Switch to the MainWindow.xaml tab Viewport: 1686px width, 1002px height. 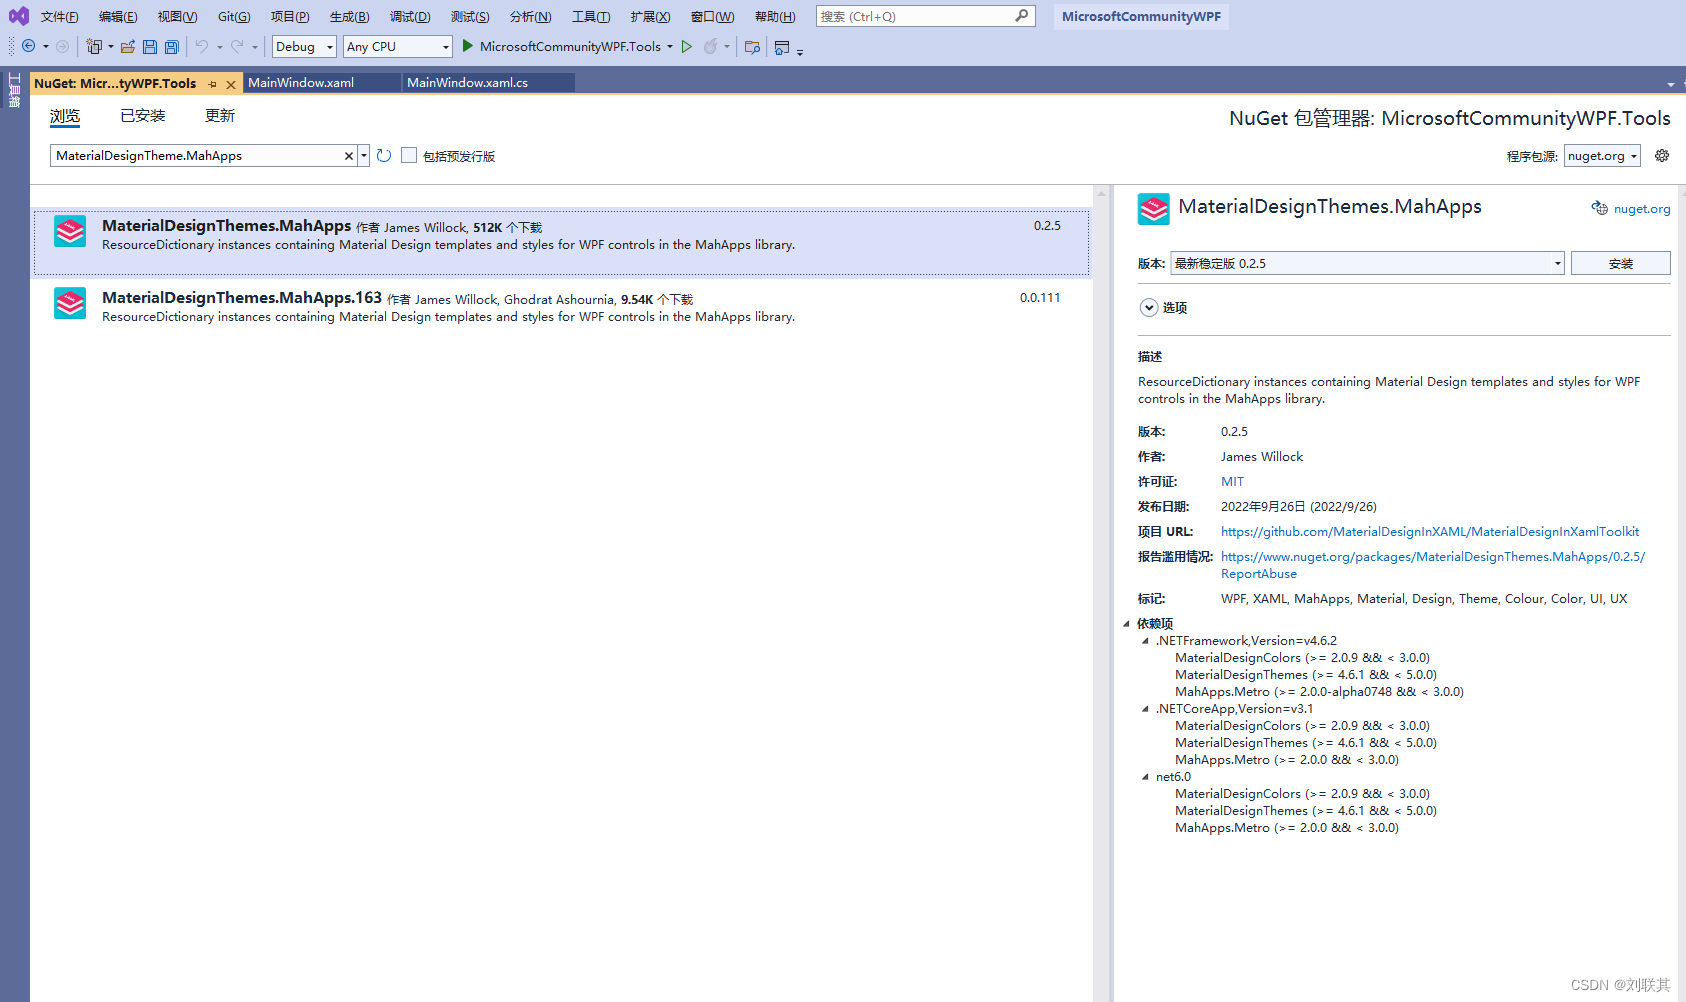pos(321,83)
